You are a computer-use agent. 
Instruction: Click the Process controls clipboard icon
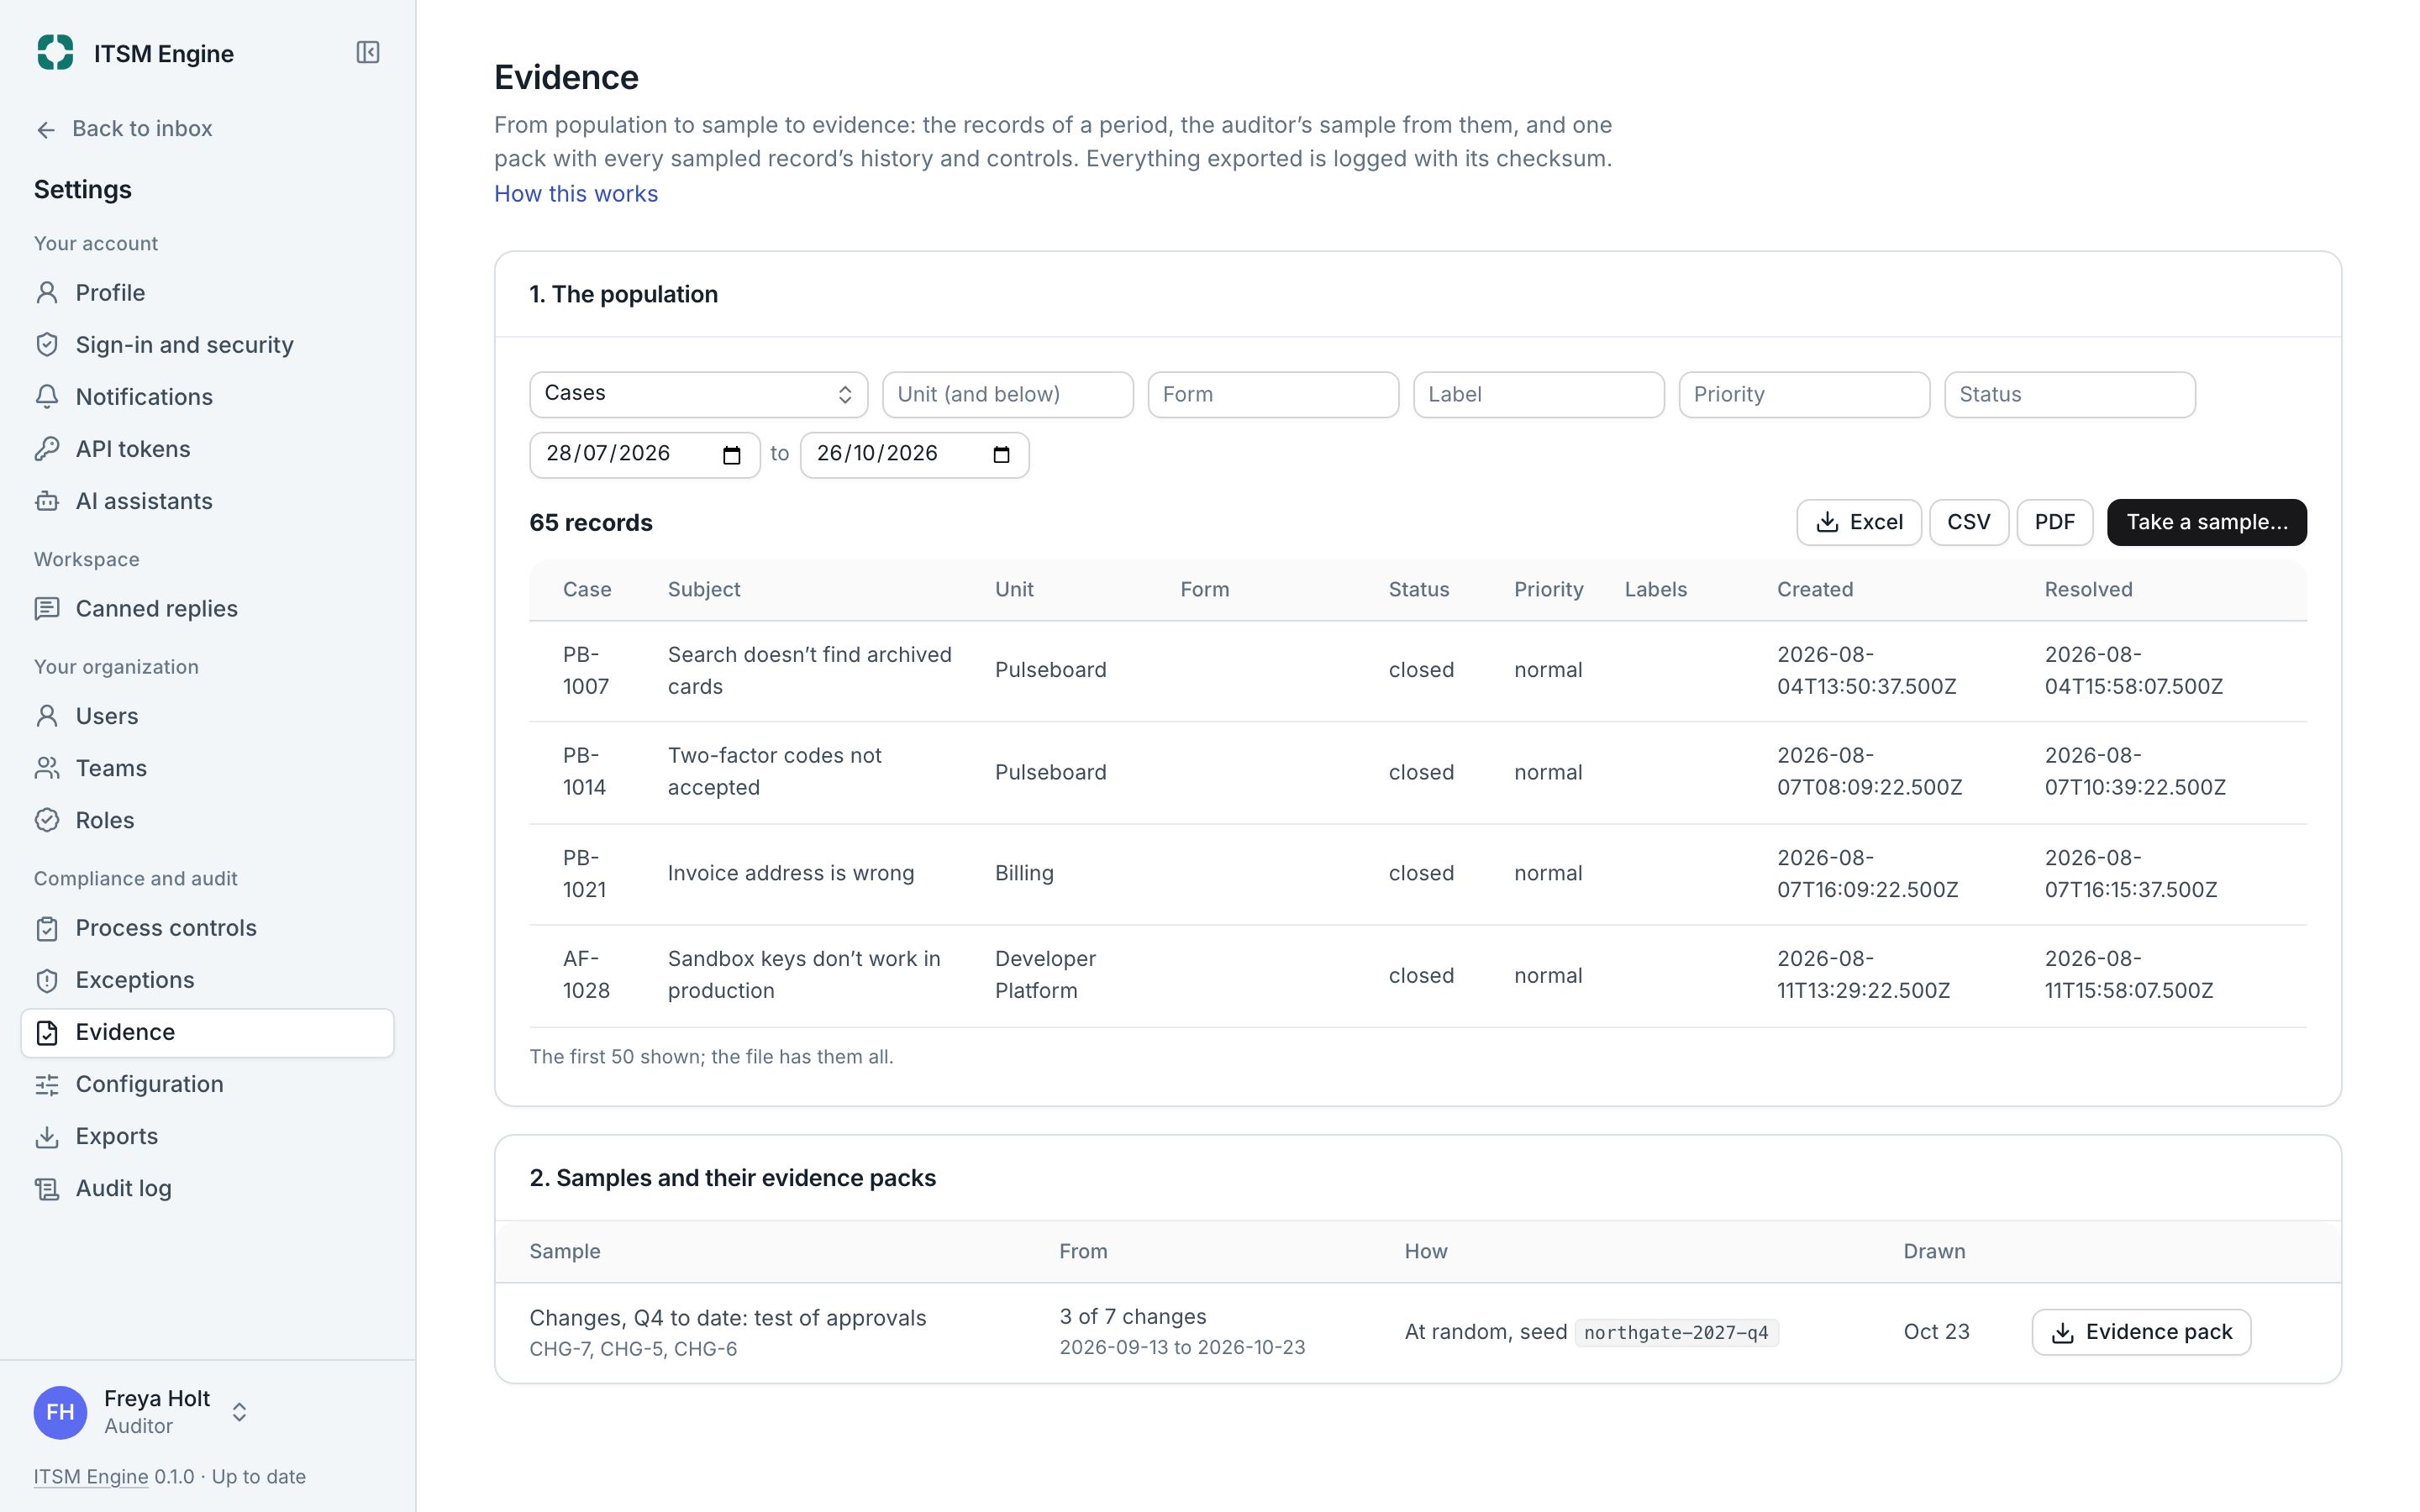pyautogui.click(x=47, y=928)
